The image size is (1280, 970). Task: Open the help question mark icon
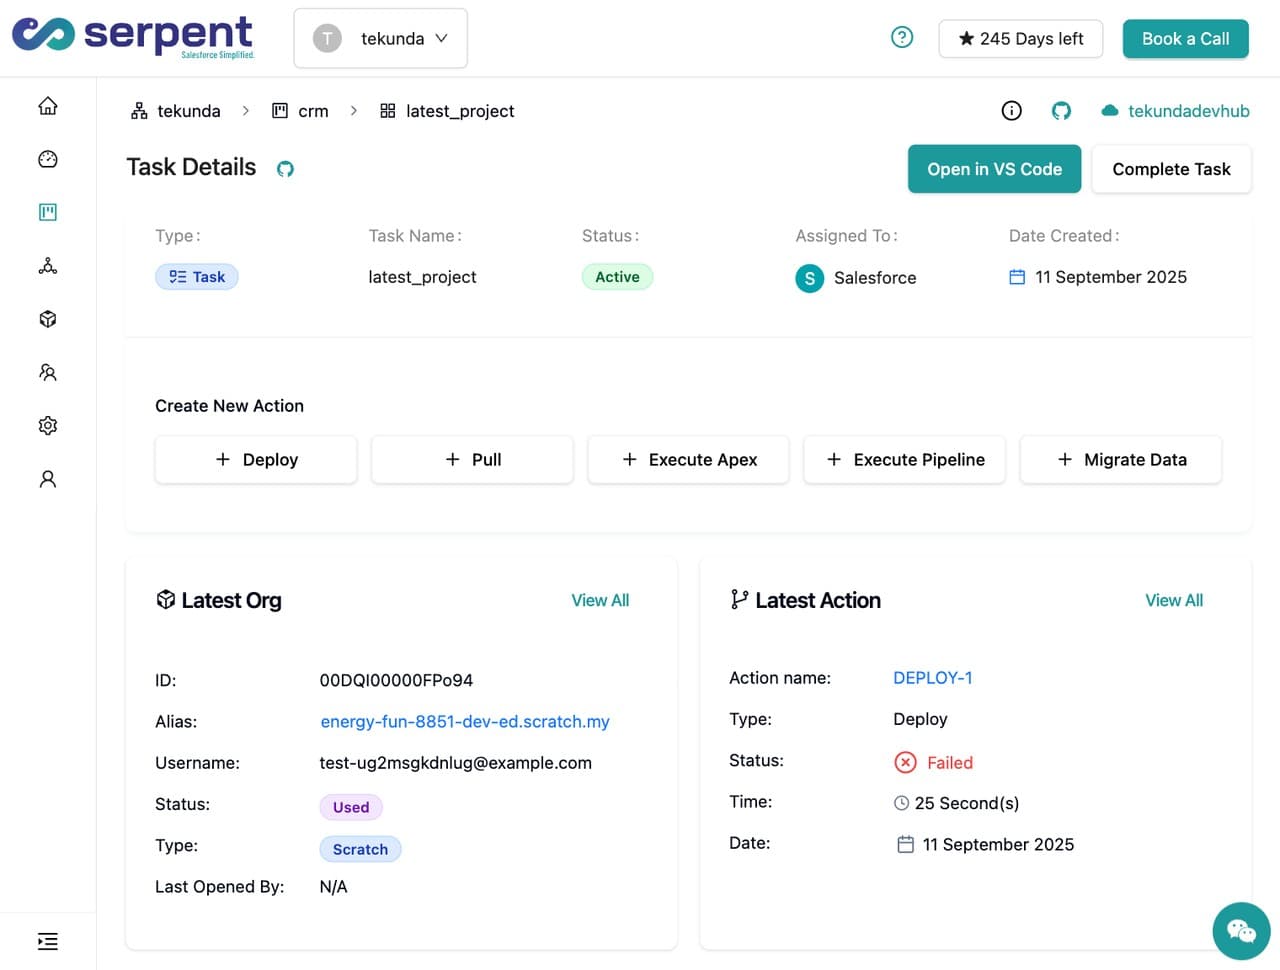902,38
